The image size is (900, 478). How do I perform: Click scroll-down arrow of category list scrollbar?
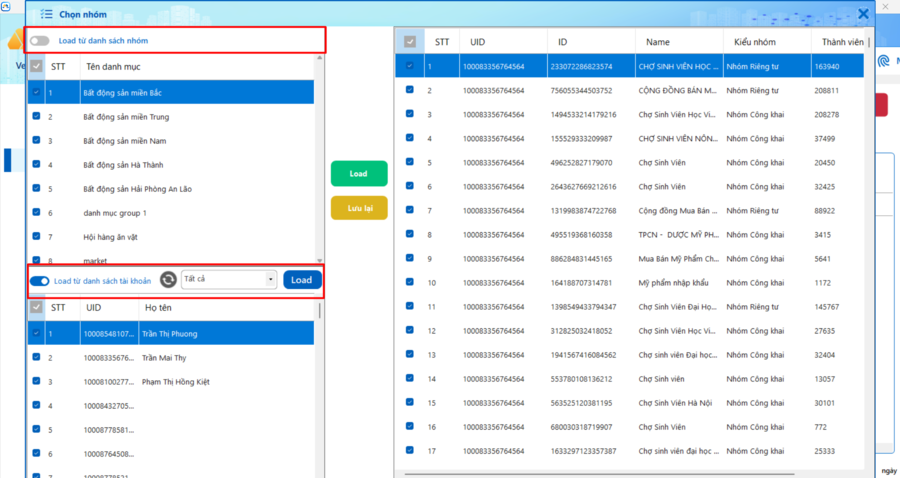(320, 261)
